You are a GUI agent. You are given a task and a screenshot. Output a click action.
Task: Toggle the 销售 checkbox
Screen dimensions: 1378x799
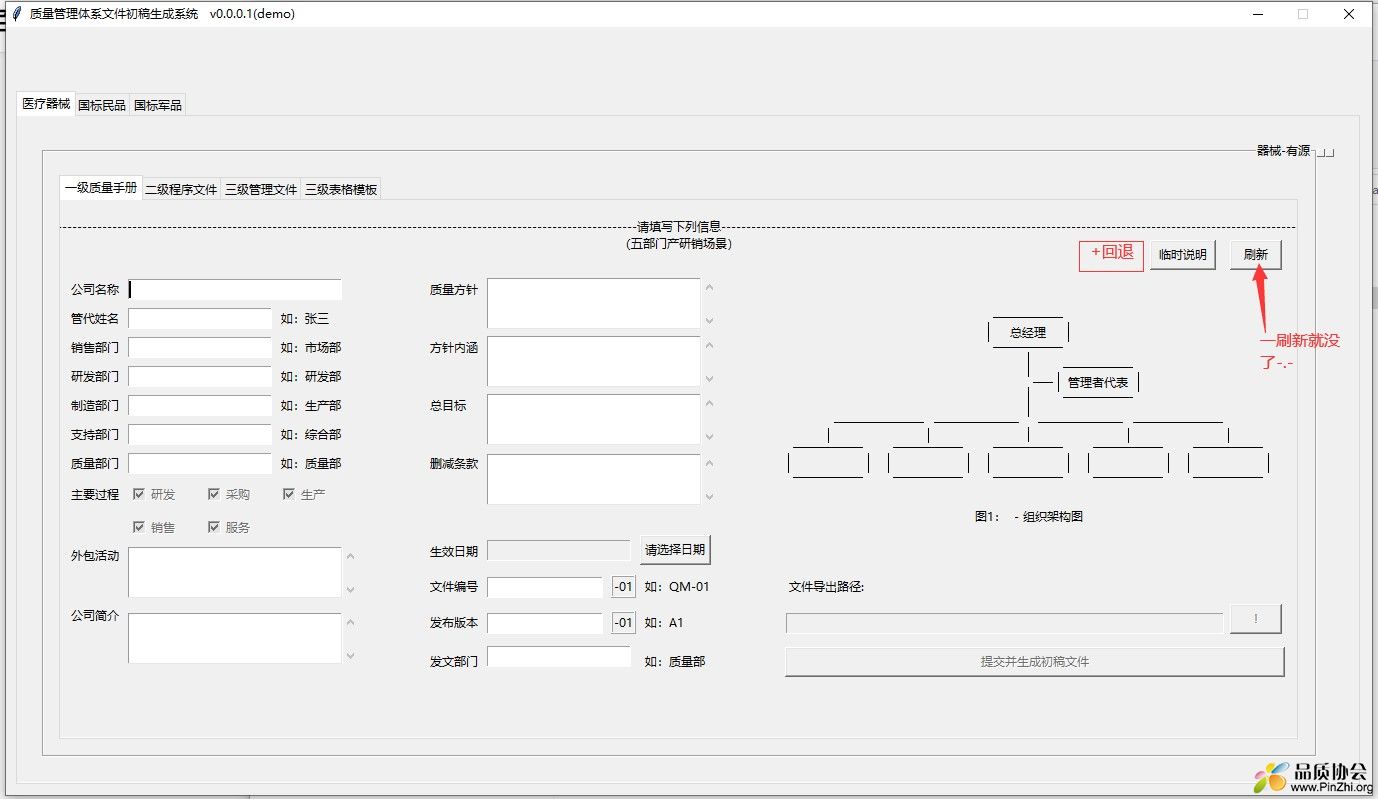(x=139, y=527)
